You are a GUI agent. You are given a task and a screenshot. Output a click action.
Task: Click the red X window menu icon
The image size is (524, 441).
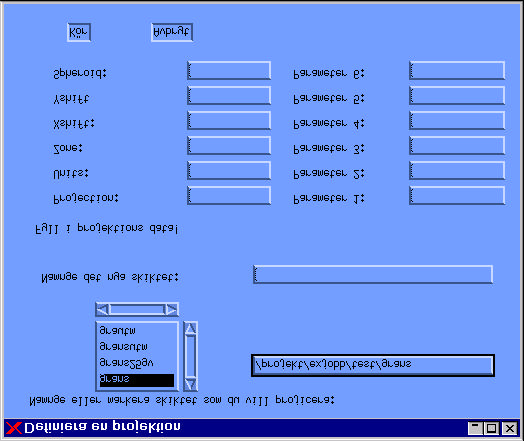point(14,428)
